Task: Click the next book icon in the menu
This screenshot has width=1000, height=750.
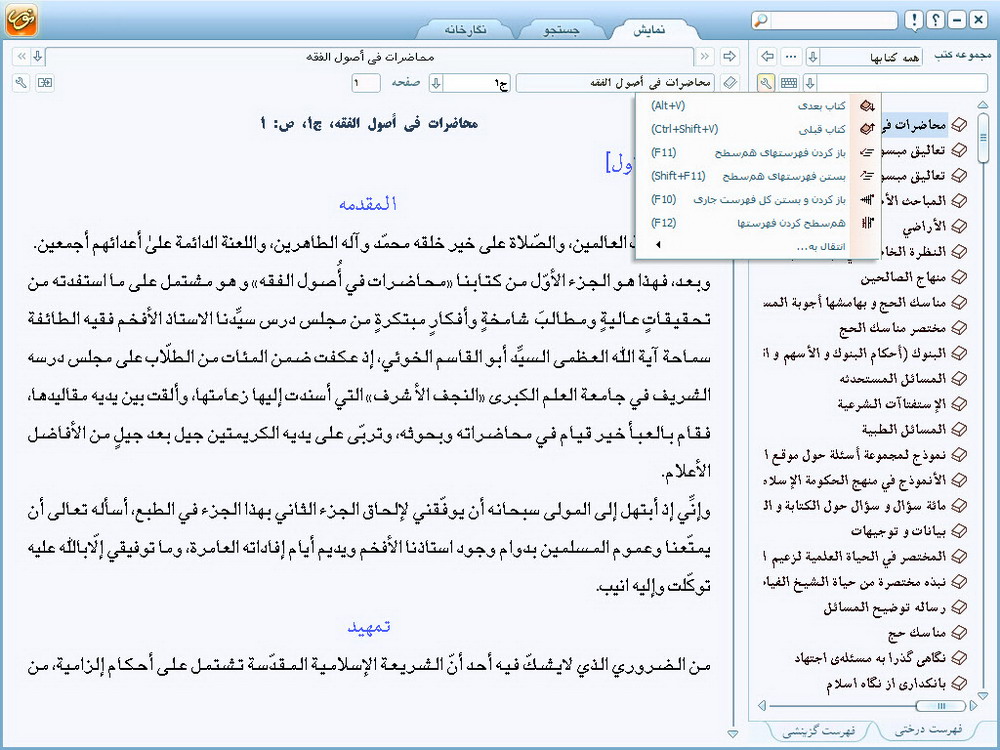Action: click(x=867, y=105)
